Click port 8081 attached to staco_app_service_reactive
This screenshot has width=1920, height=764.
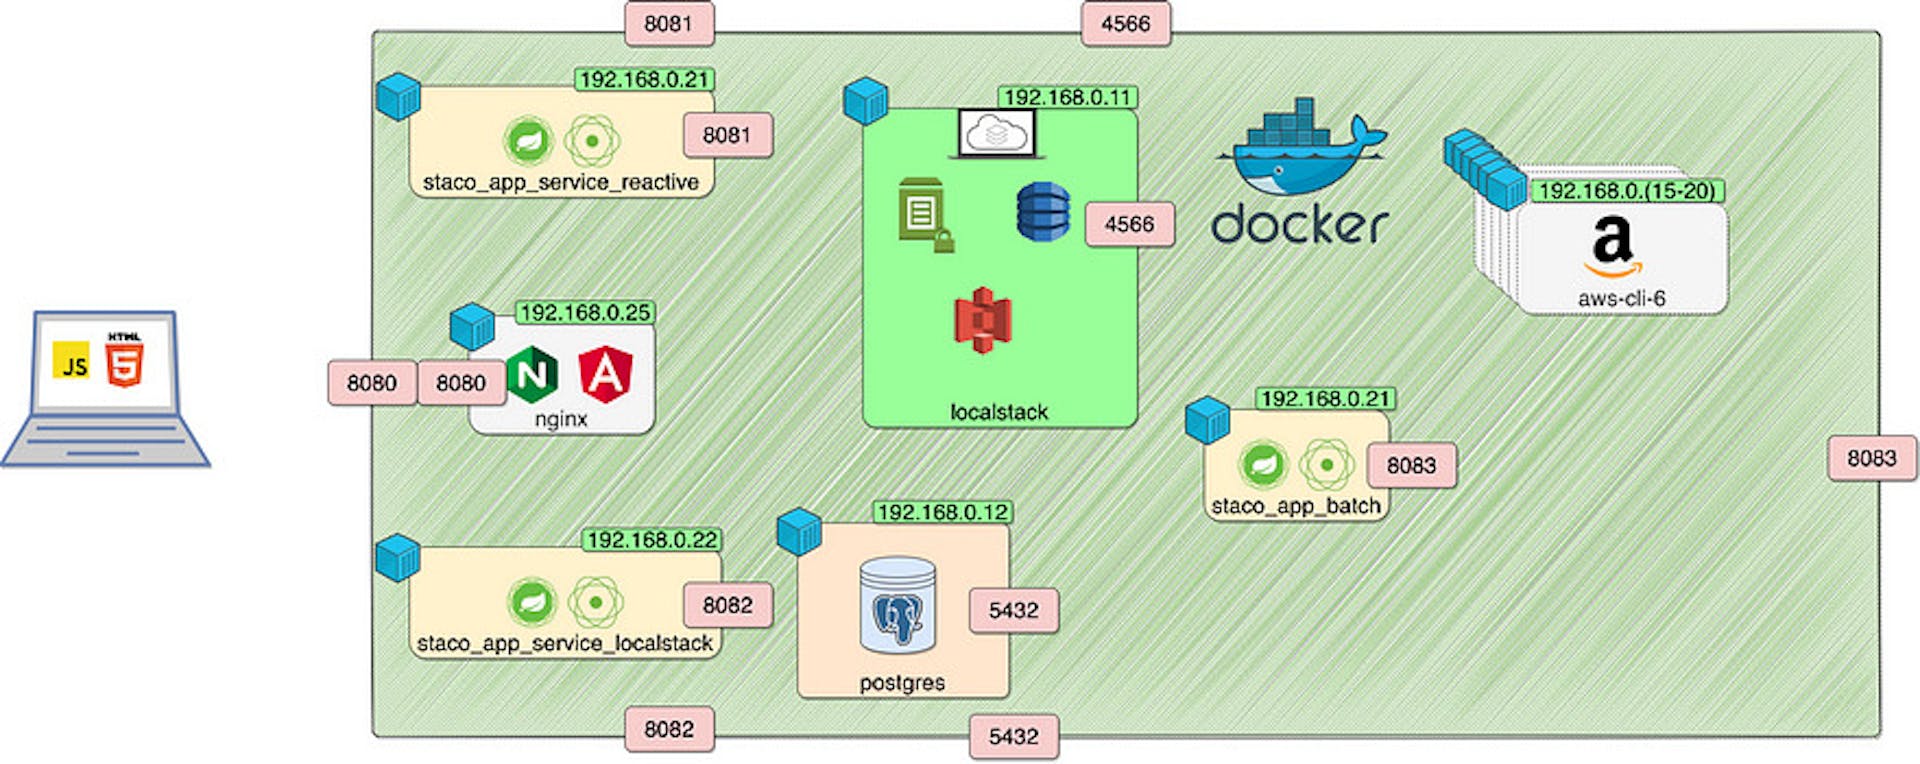click(728, 135)
